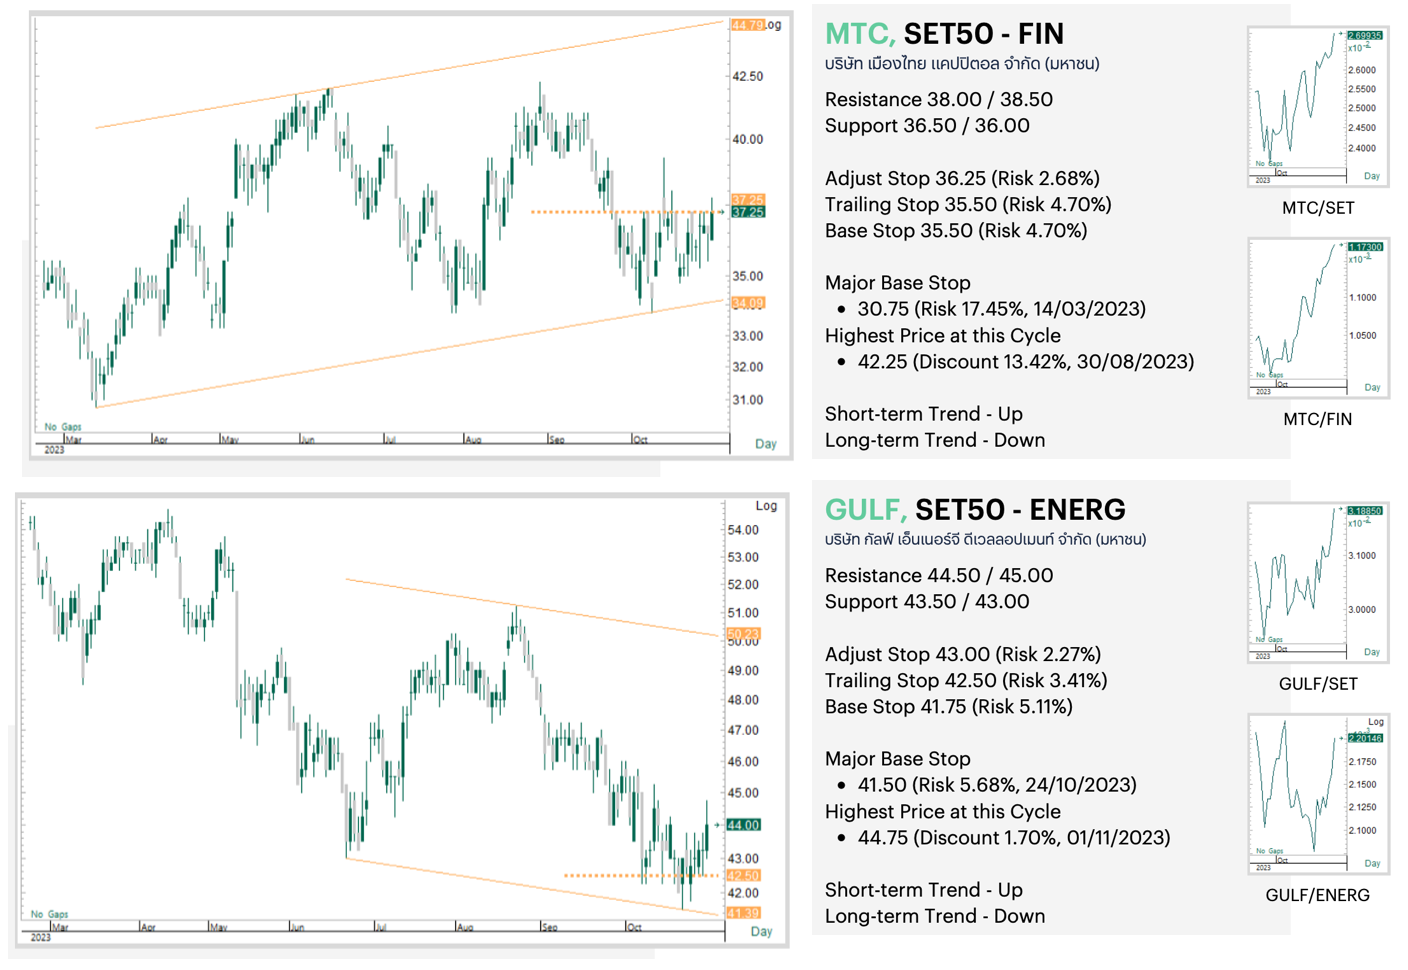Click the 3.18850 value tag in GULF/SET chart
Image resolution: width=1408 pixels, height=970 pixels.
[x=1365, y=511]
